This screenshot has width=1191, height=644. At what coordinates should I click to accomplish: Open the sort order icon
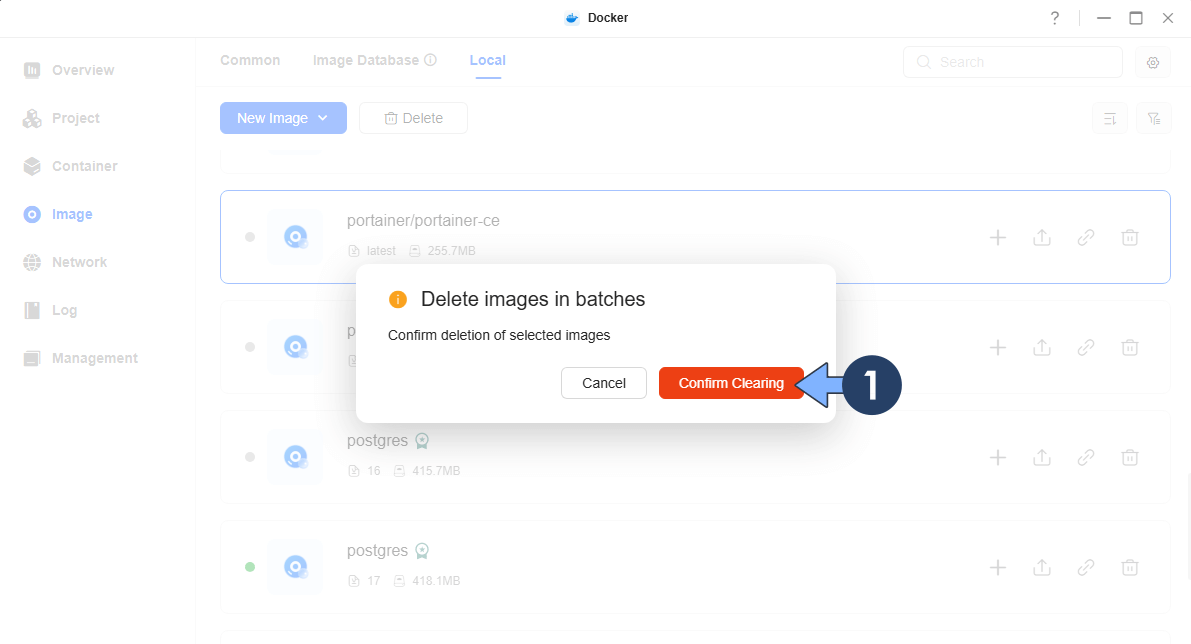pos(1110,118)
